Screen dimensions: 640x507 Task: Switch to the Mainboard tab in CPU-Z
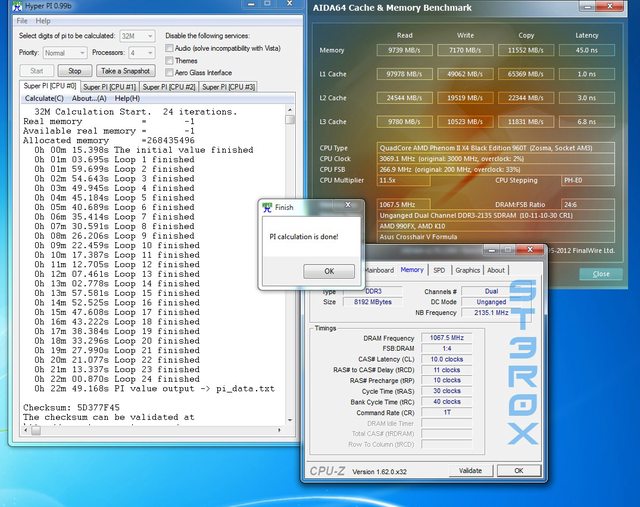(x=380, y=270)
